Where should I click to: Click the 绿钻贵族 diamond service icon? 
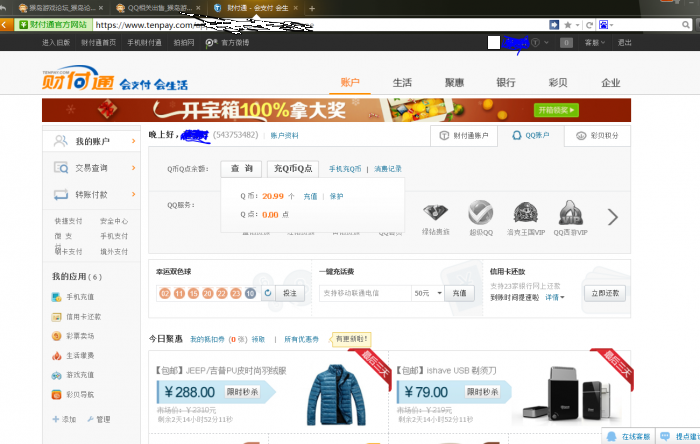[x=435, y=213]
